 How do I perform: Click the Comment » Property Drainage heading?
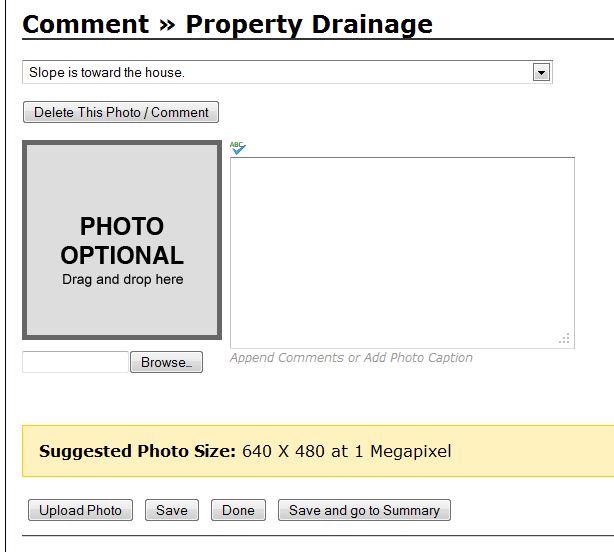point(228,24)
